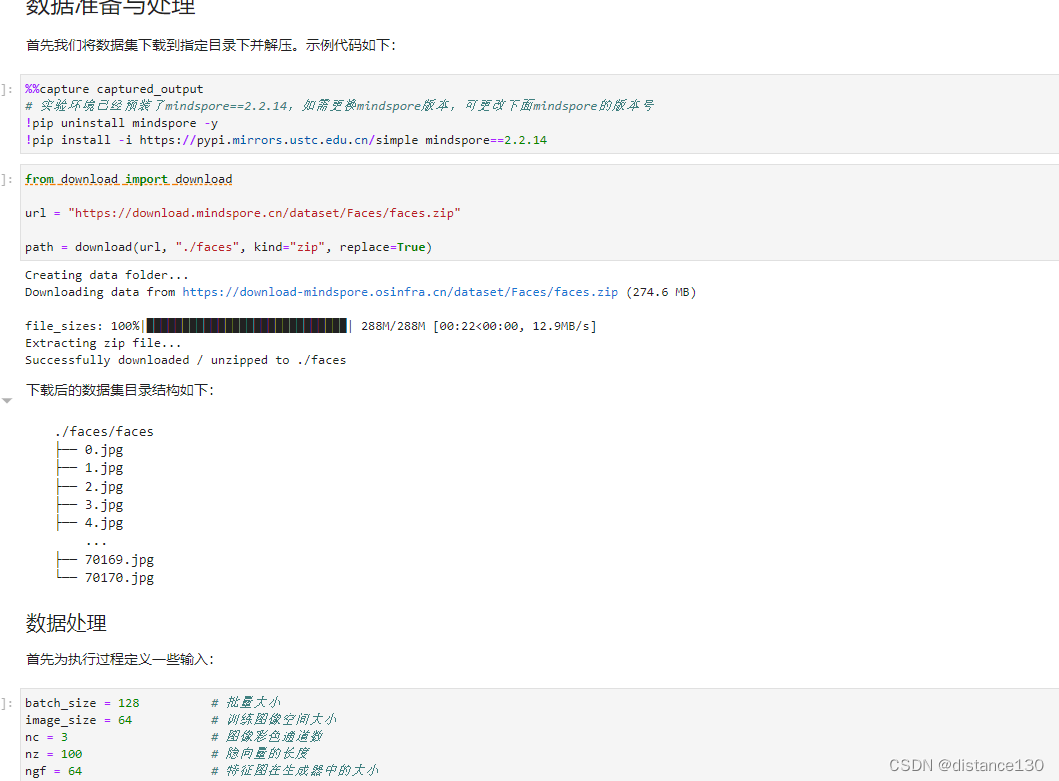The width and height of the screenshot is (1059, 781).
Task: Click the '数据处理' heading
Action: pos(66,623)
